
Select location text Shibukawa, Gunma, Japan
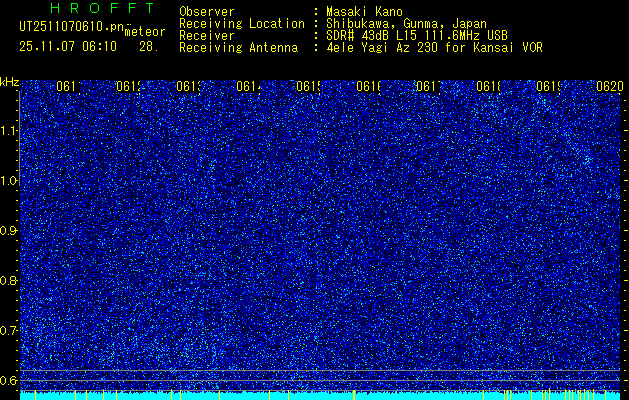[x=406, y=24]
